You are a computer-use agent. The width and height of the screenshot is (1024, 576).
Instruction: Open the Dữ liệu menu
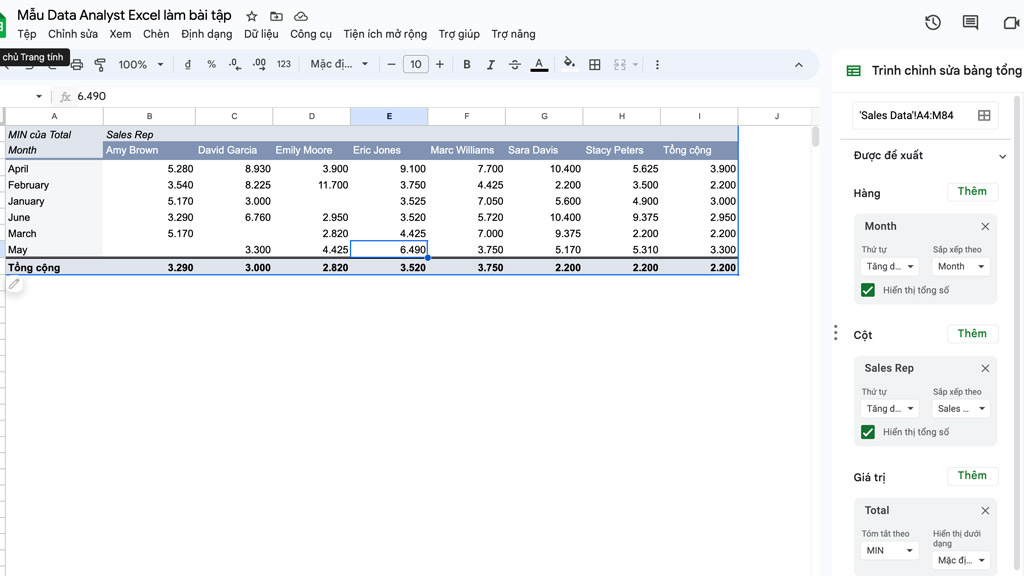tap(261, 34)
